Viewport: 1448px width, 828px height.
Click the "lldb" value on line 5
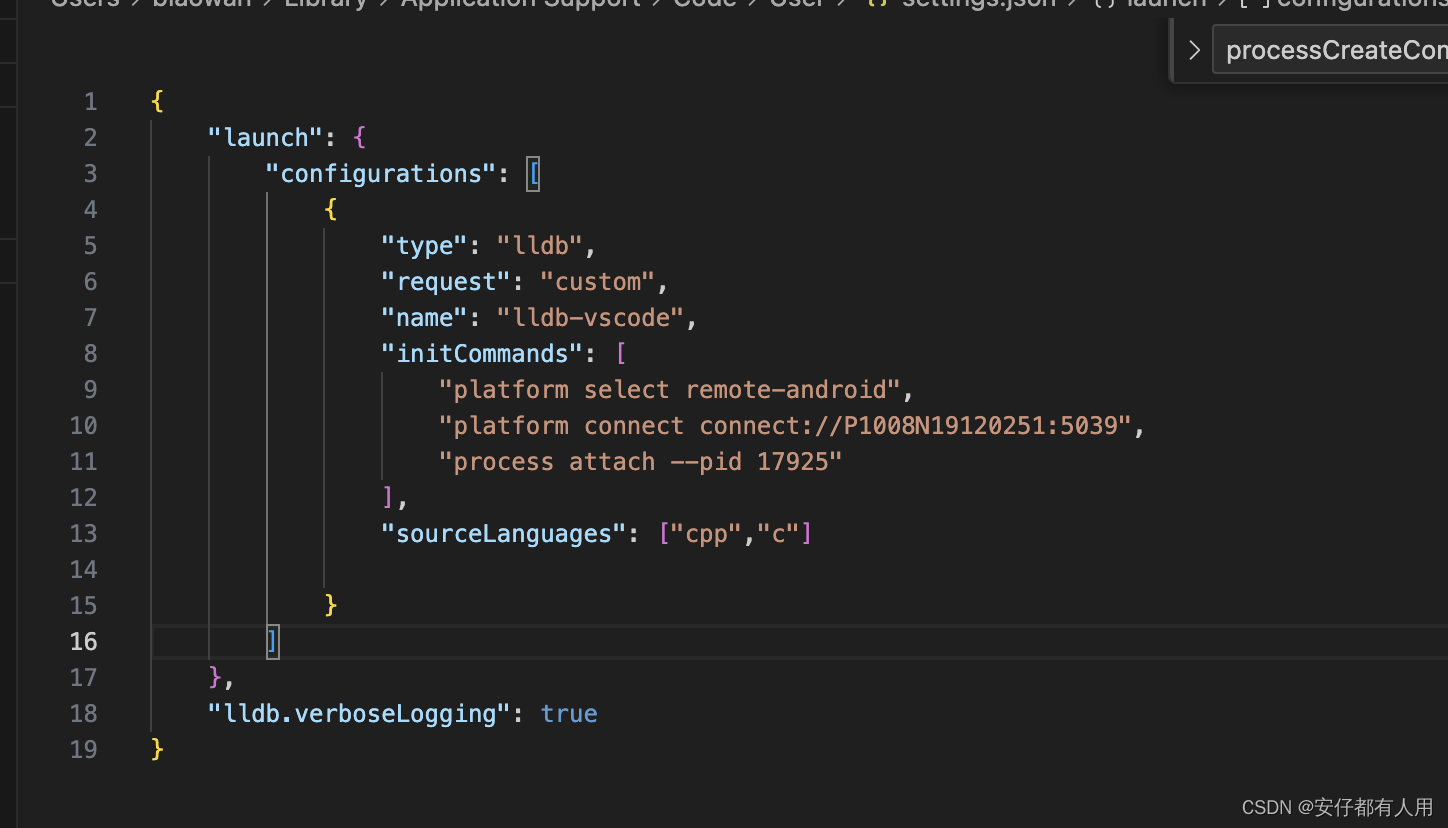click(540, 246)
